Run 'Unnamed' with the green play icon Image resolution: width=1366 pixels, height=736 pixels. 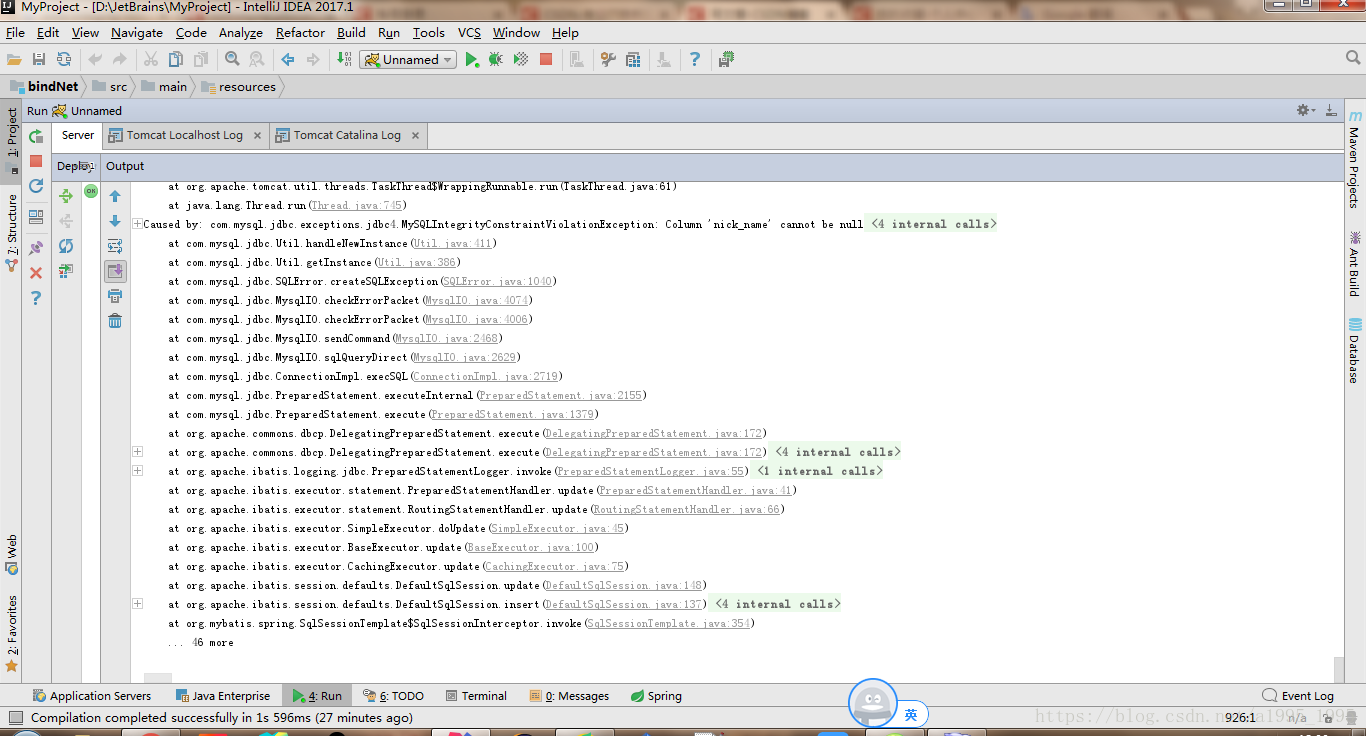coord(472,60)
